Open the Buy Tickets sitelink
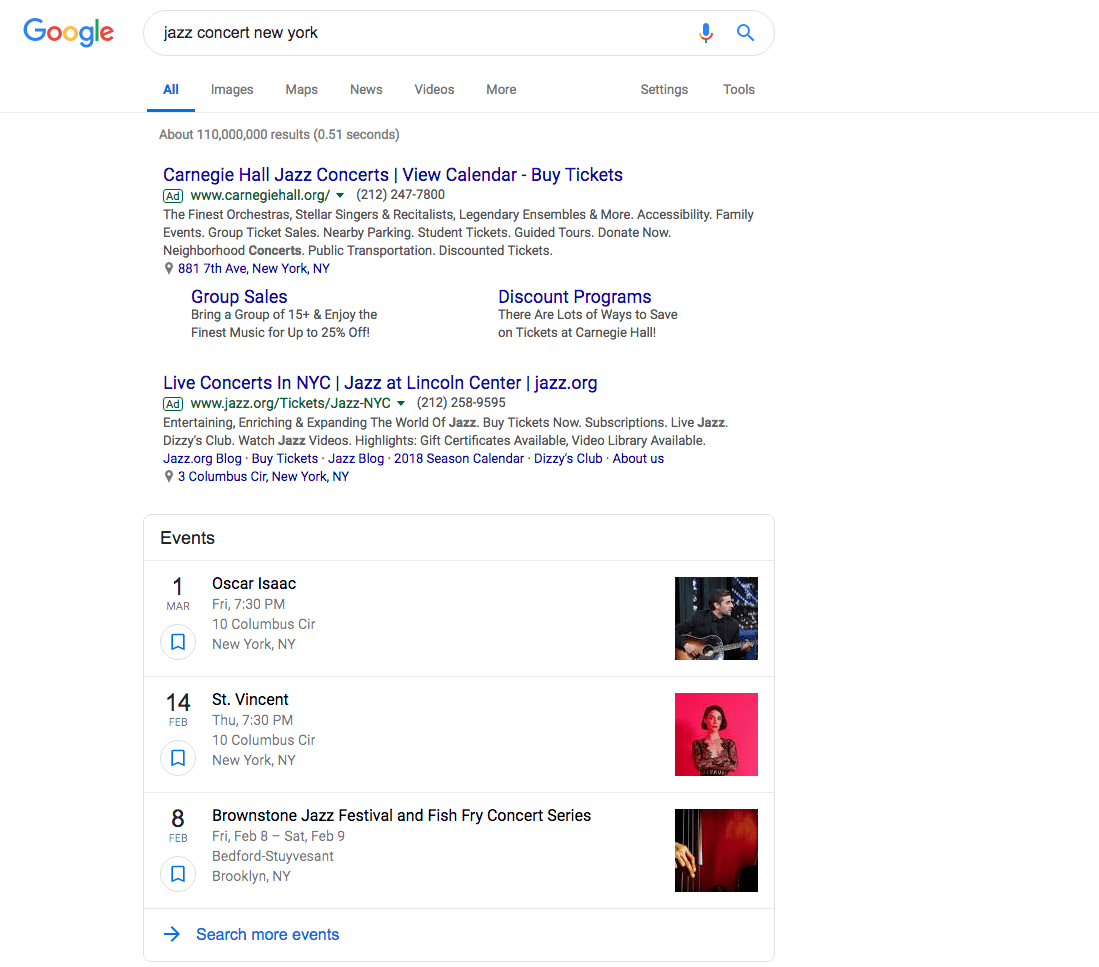This screenshot has height=967, width=1099. tap(285, 458)
